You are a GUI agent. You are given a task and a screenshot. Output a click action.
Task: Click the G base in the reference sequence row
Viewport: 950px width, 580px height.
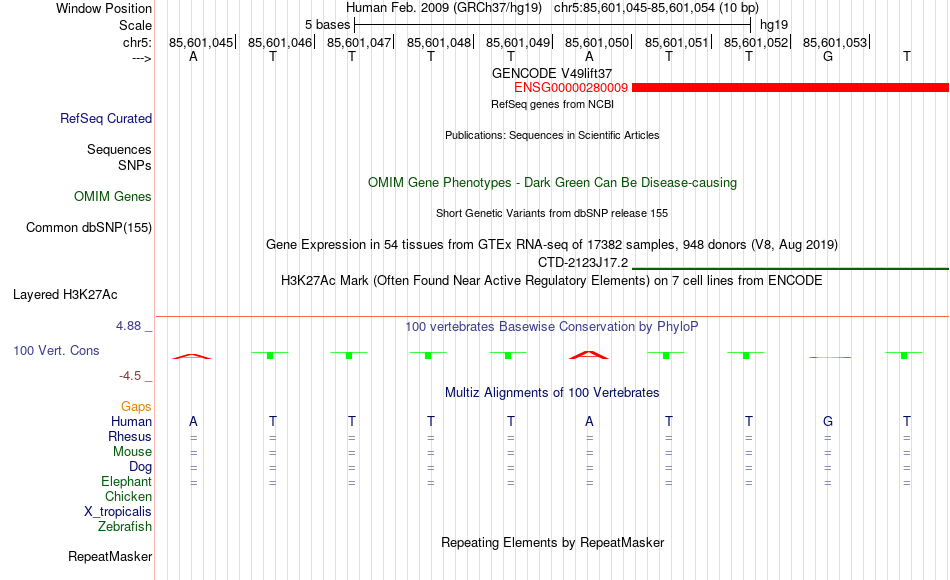point(828,56)
